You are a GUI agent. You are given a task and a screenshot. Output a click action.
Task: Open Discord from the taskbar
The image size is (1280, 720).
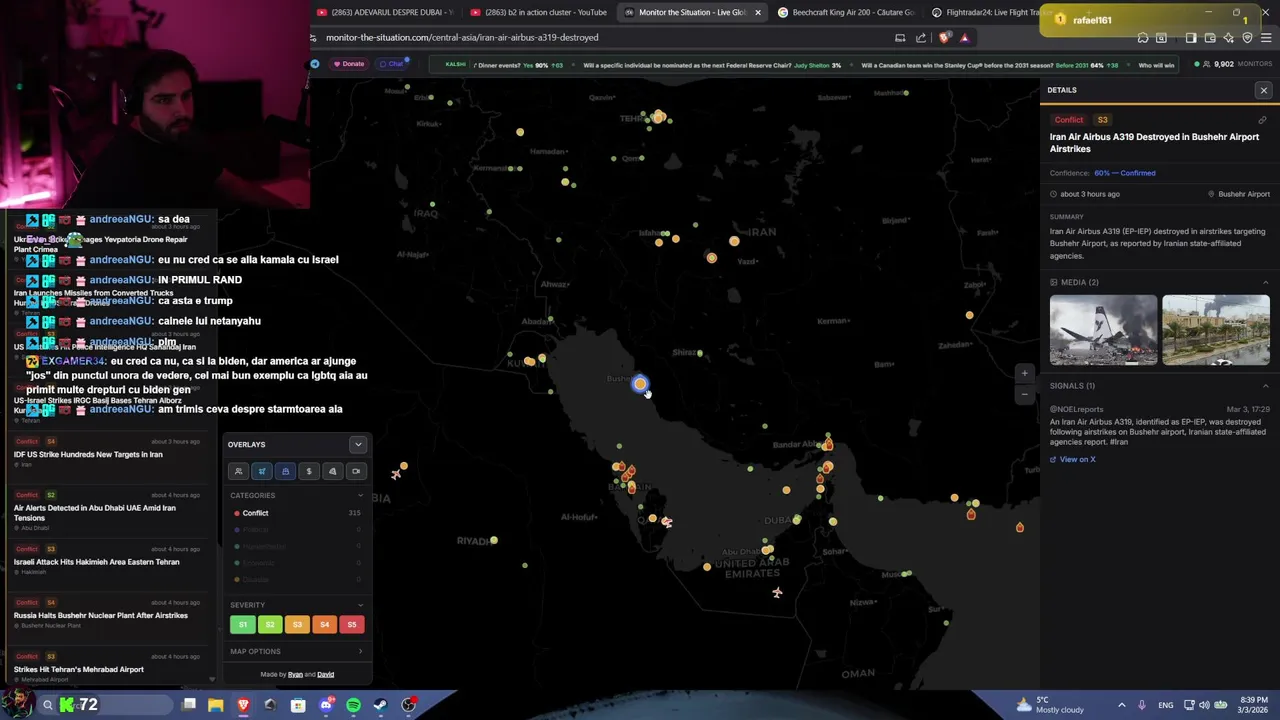326,705
